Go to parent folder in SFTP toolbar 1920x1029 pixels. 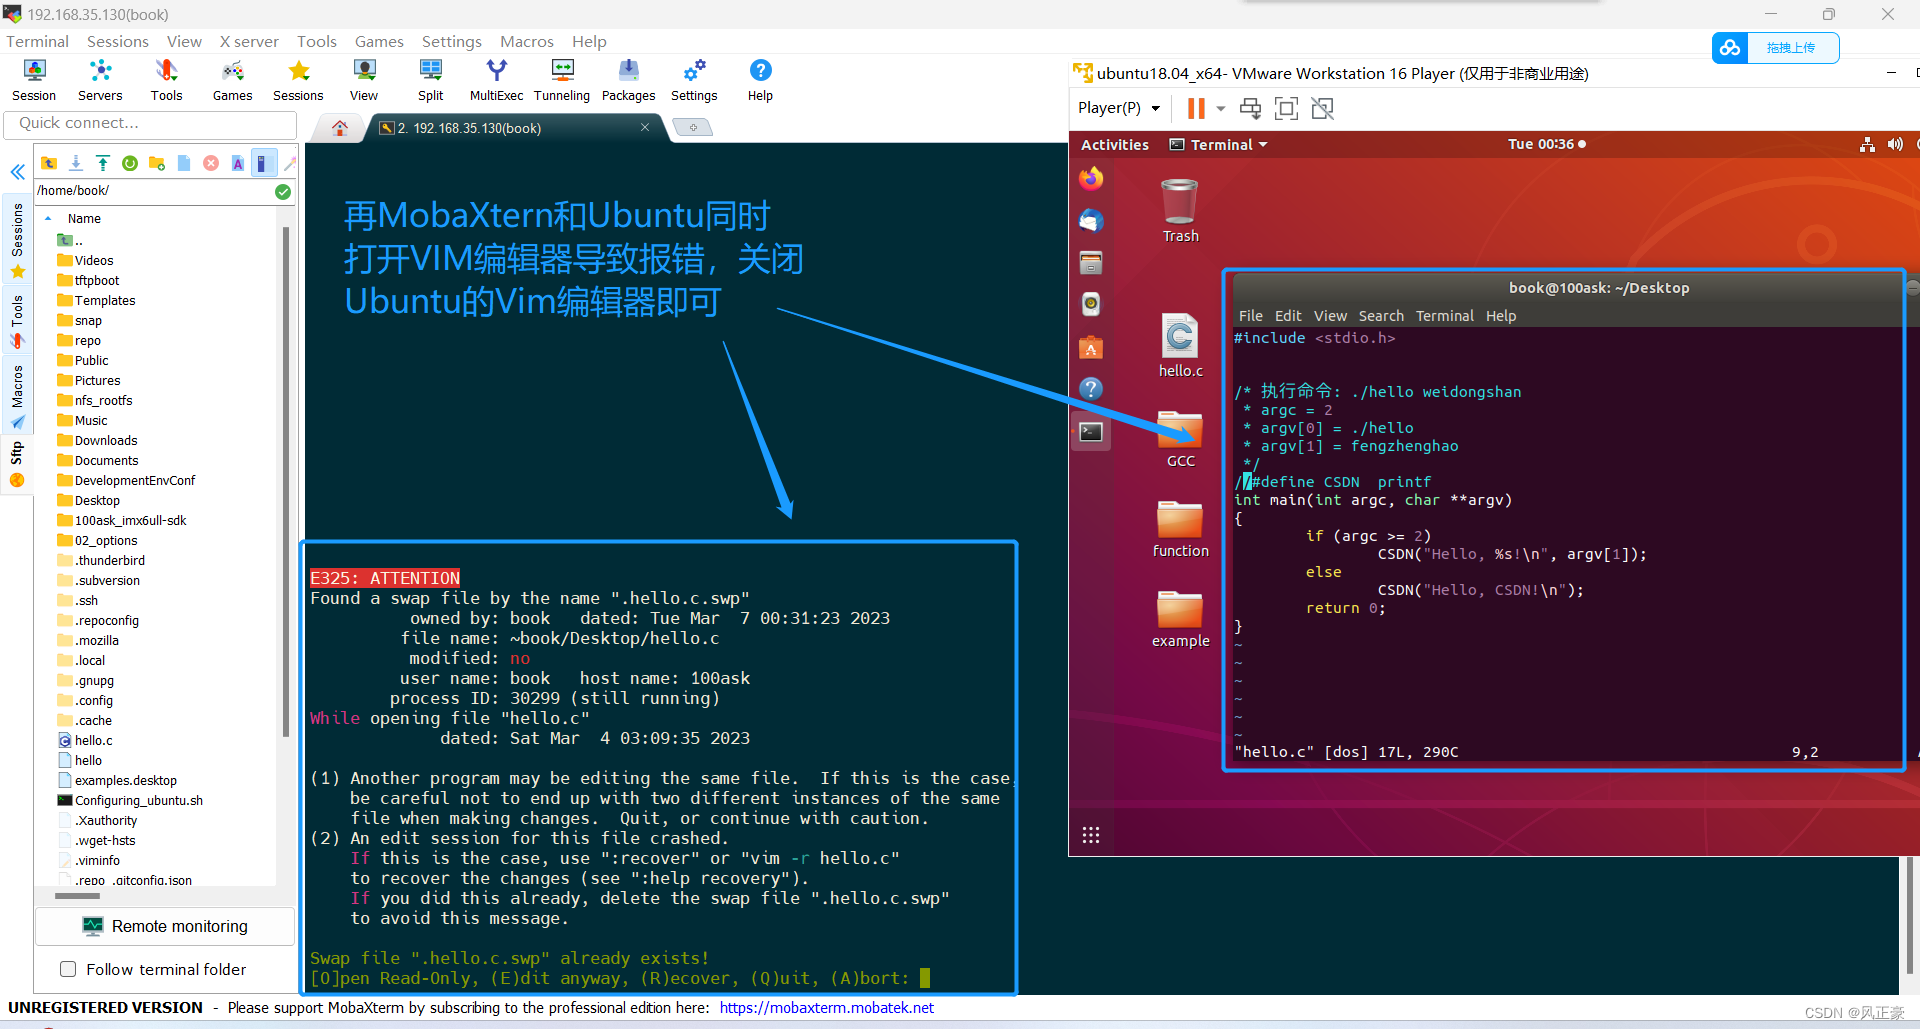(x=49, y=163)
